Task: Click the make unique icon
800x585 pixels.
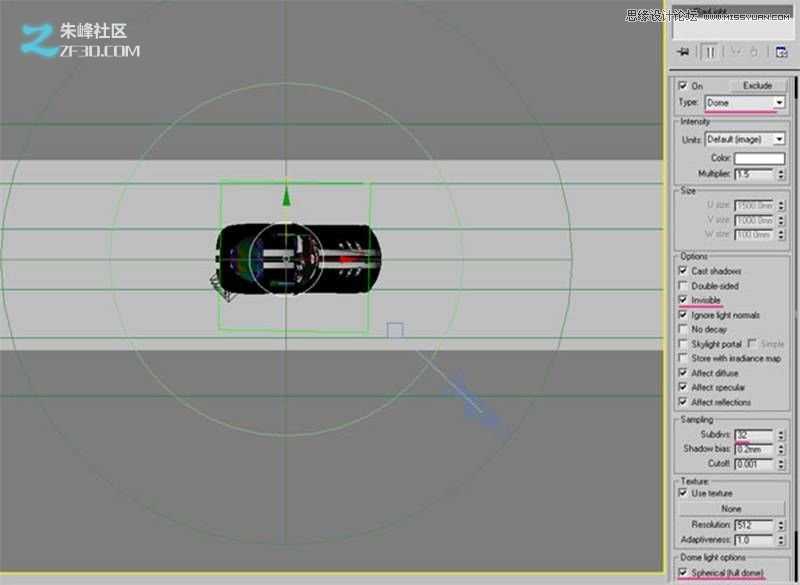Action: click(x=735, y=52)
